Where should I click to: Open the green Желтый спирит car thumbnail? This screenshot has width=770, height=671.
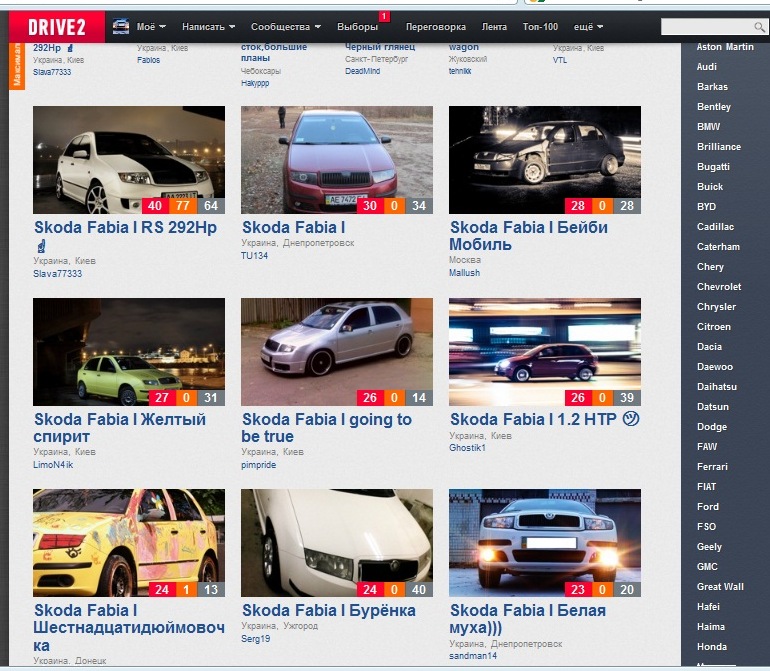129,352
